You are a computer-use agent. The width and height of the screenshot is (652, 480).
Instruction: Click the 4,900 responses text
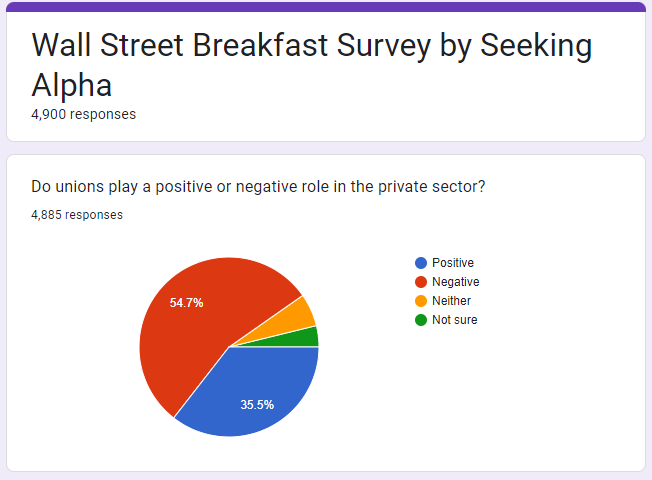click(84, 114)
